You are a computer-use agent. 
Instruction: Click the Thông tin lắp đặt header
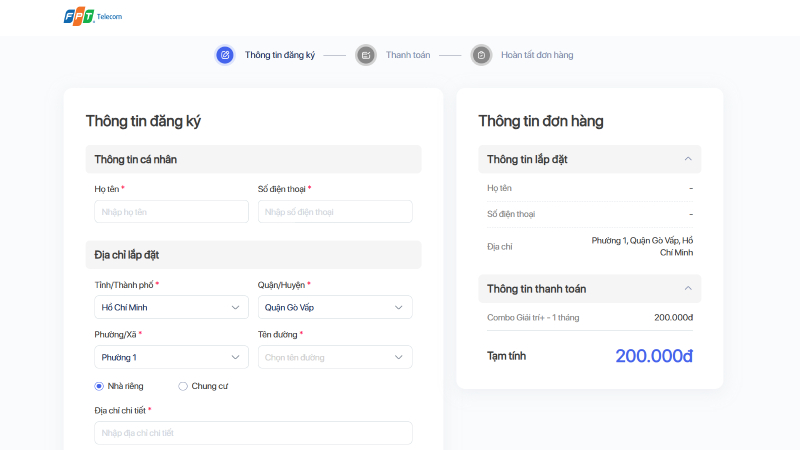[589, 159]
